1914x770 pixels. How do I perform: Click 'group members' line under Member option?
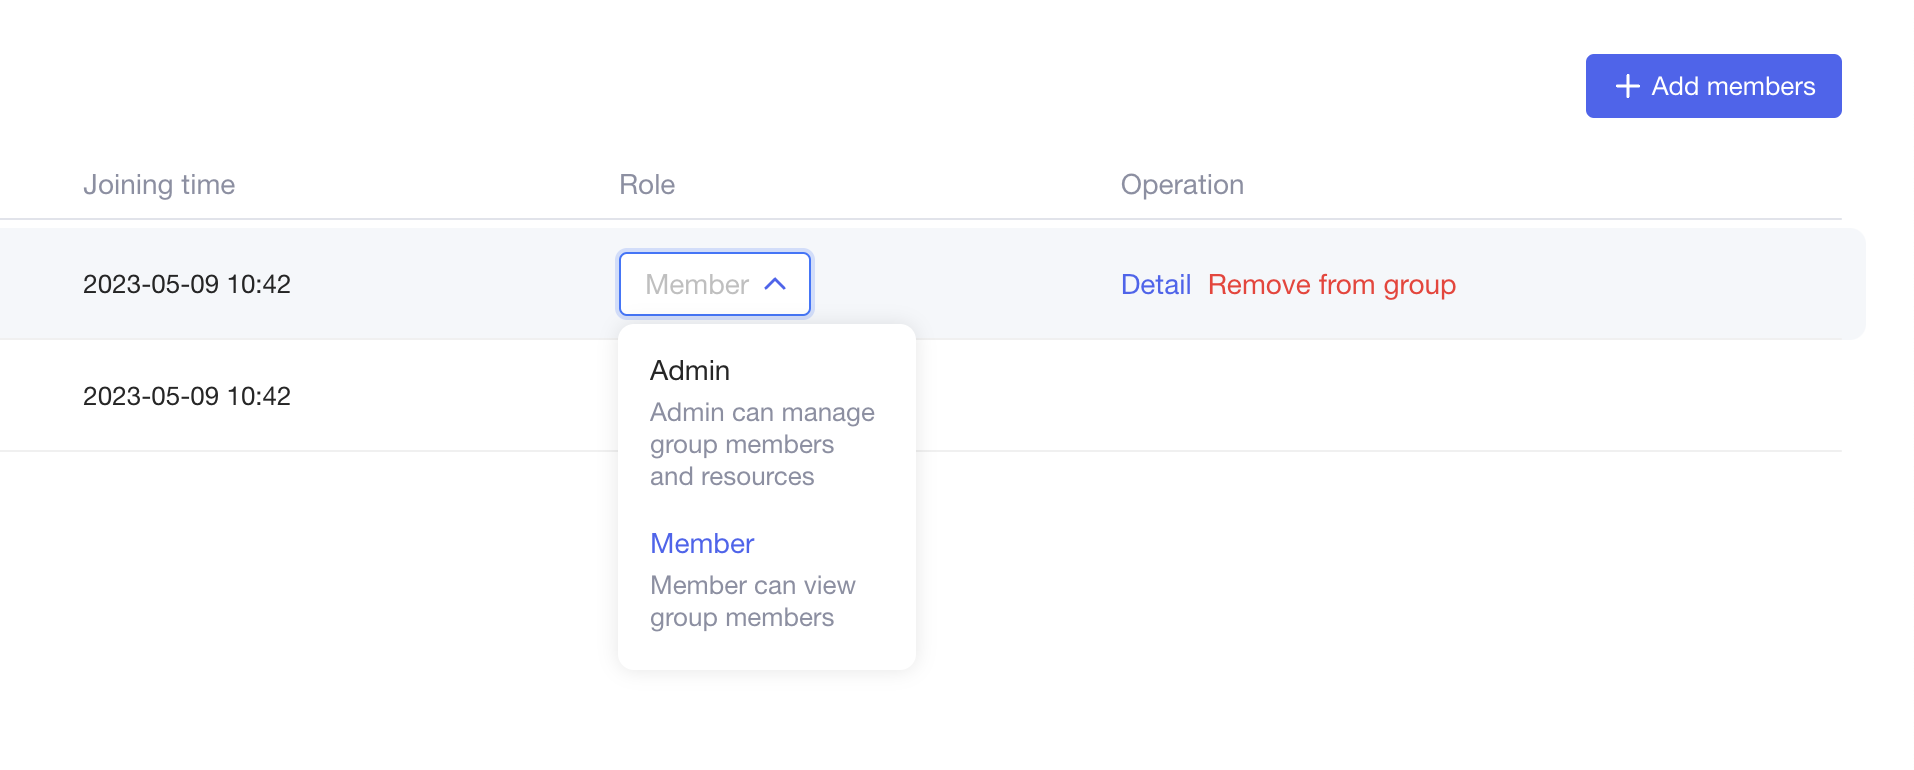[x=742, y=618]
